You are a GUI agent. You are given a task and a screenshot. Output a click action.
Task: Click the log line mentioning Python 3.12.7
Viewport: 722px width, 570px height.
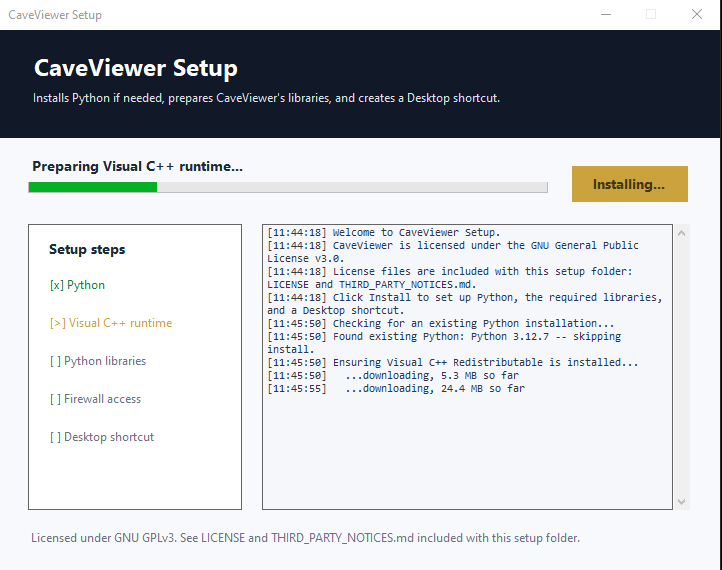click(x=444, y=343)
